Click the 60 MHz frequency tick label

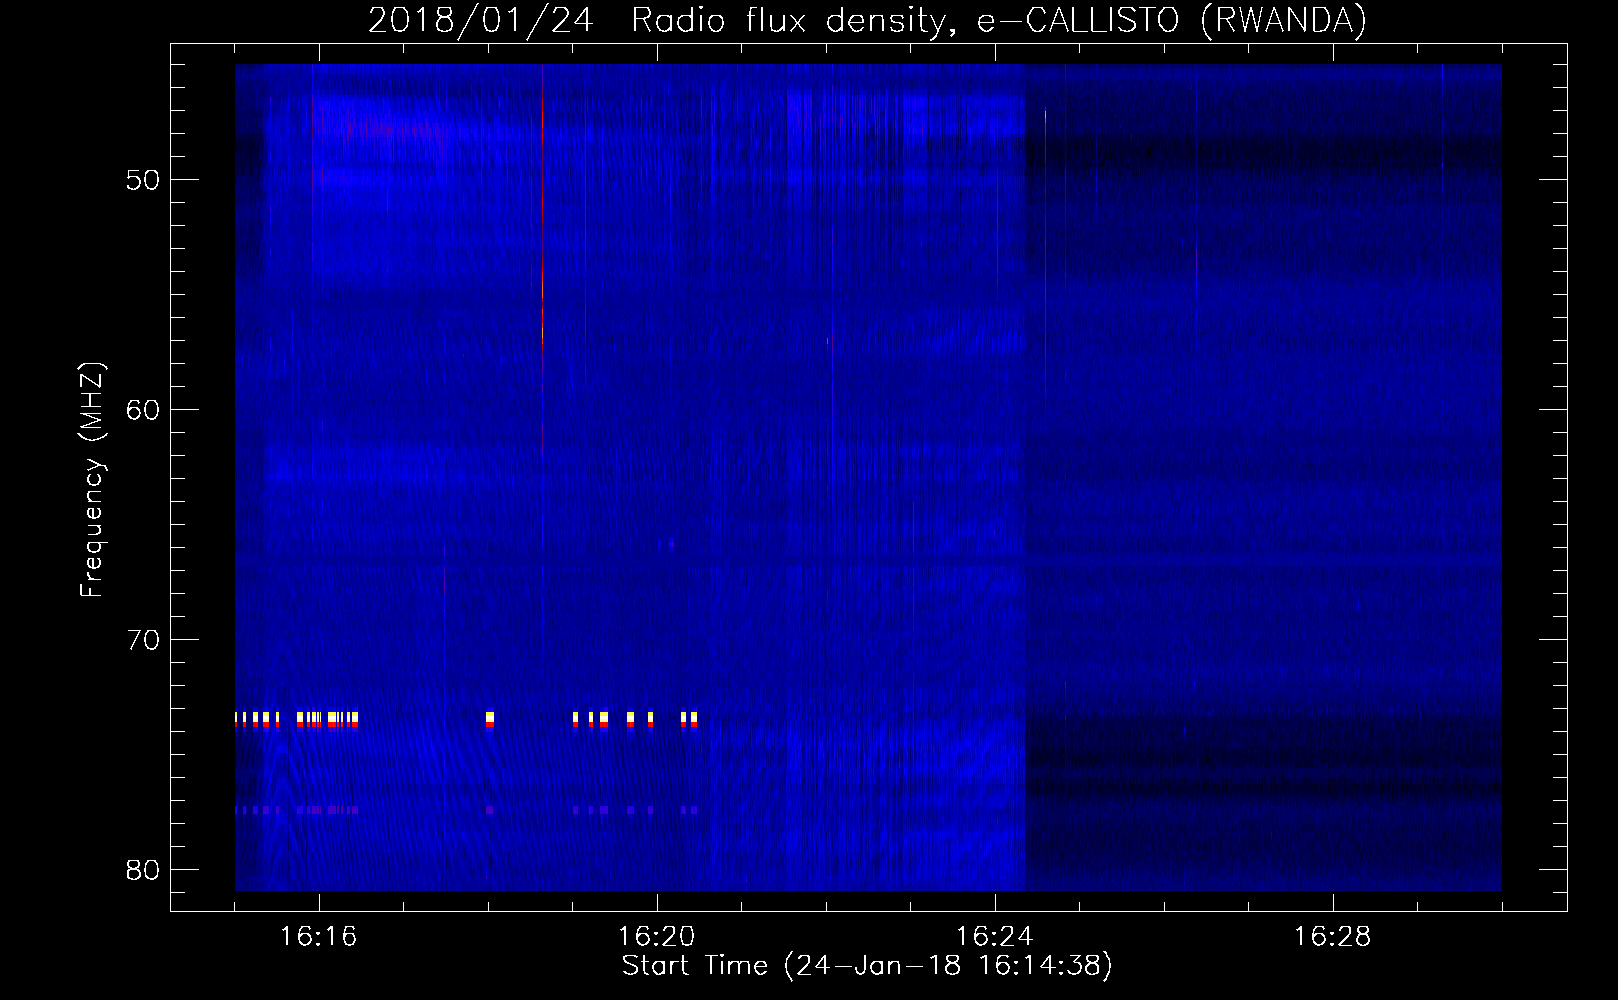(x=144, y=410)
